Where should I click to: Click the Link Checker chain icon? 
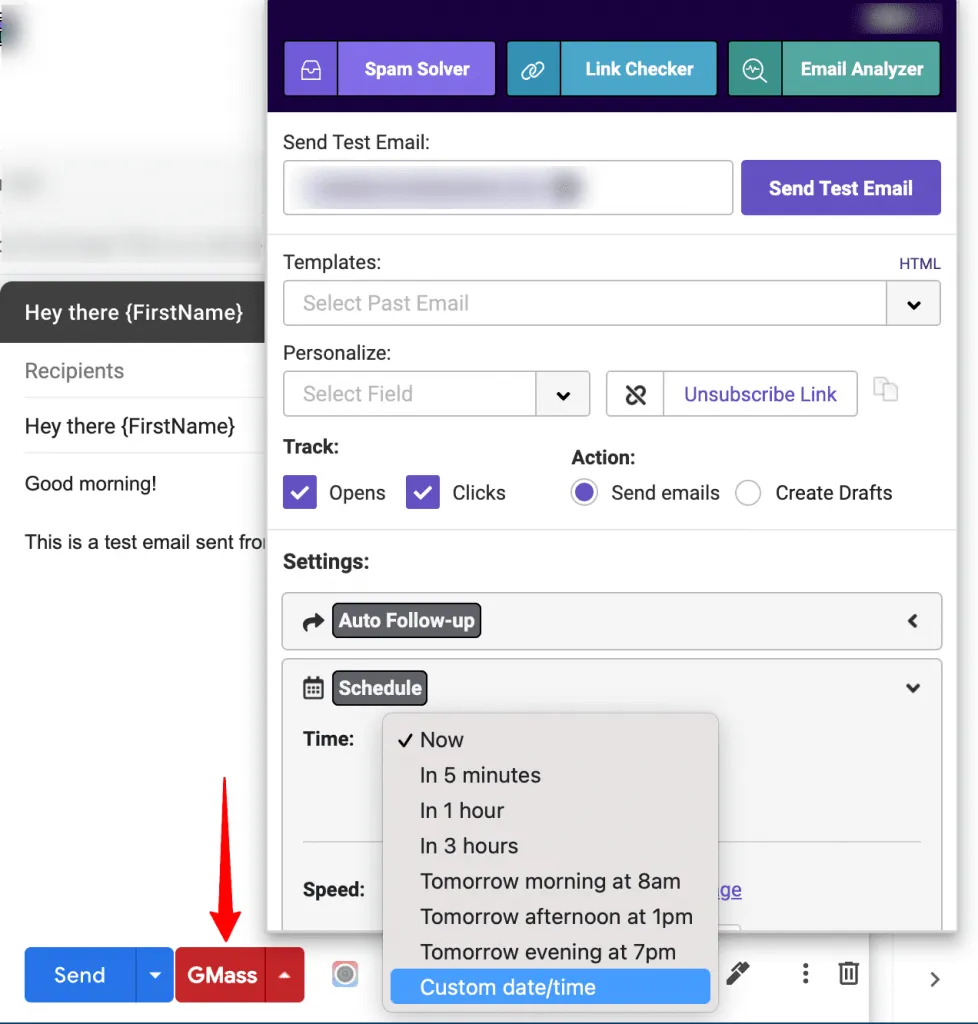(x=533, y=69)
